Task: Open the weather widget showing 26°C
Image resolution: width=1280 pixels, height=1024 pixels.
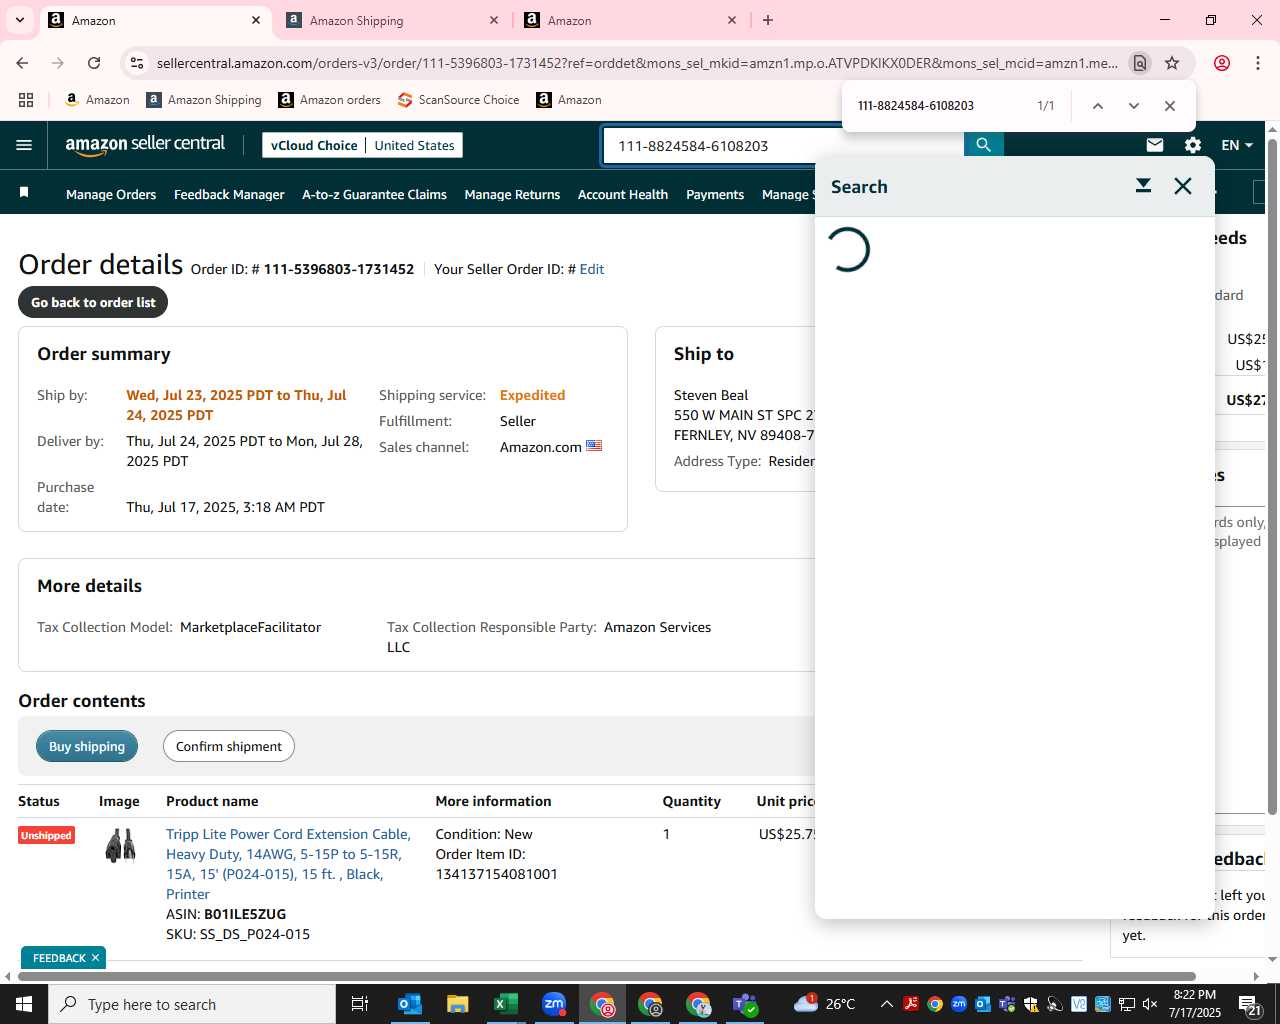Action: click(x=826, y=1004)
